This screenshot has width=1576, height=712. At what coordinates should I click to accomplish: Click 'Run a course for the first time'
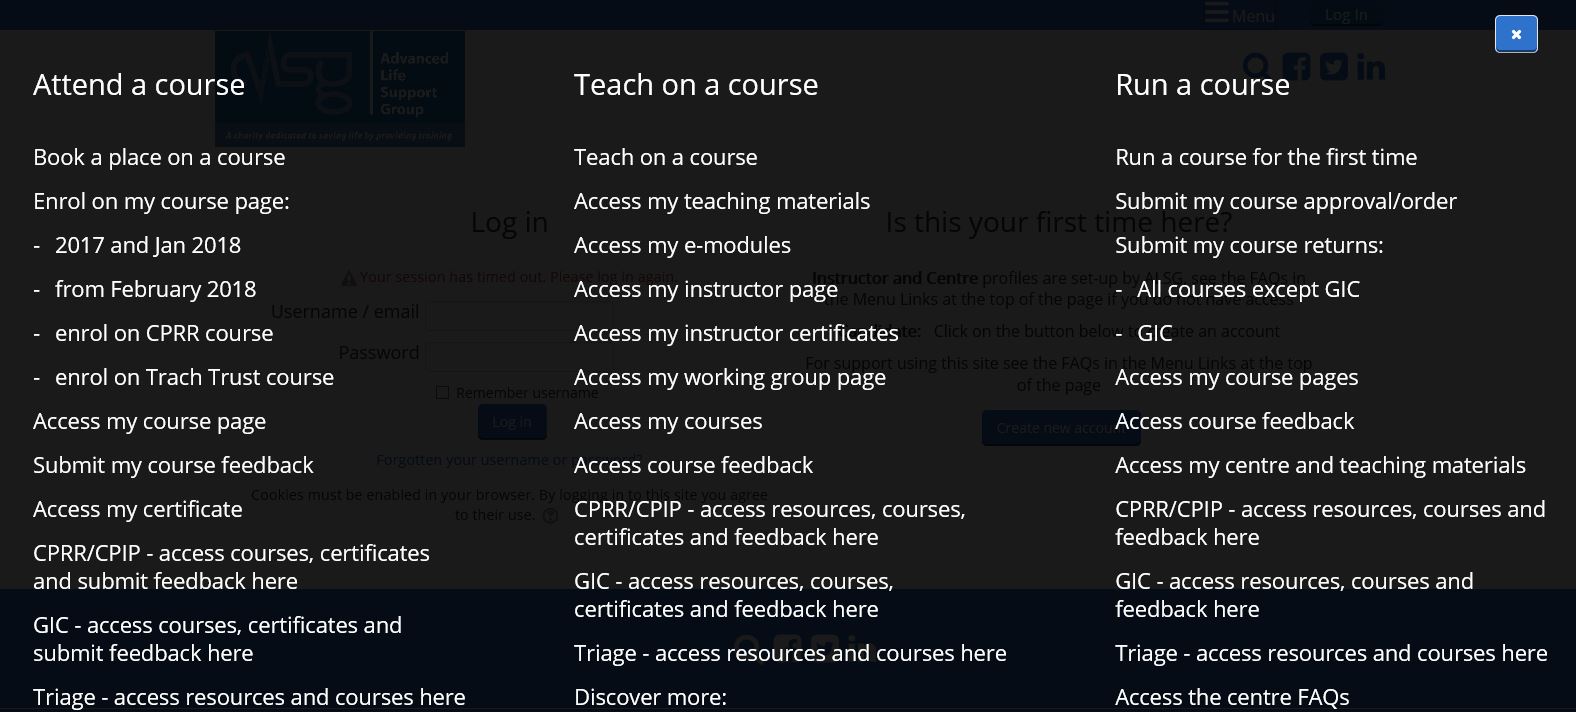pyautogui.click(x=1265, y=157)
